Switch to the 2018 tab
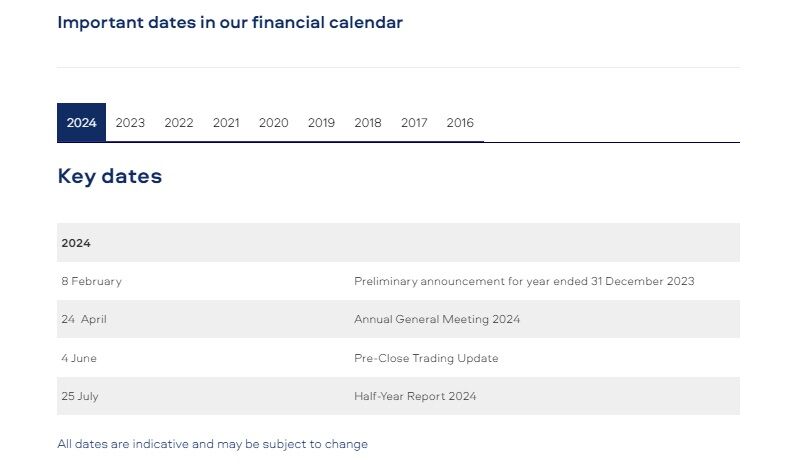 368,123
